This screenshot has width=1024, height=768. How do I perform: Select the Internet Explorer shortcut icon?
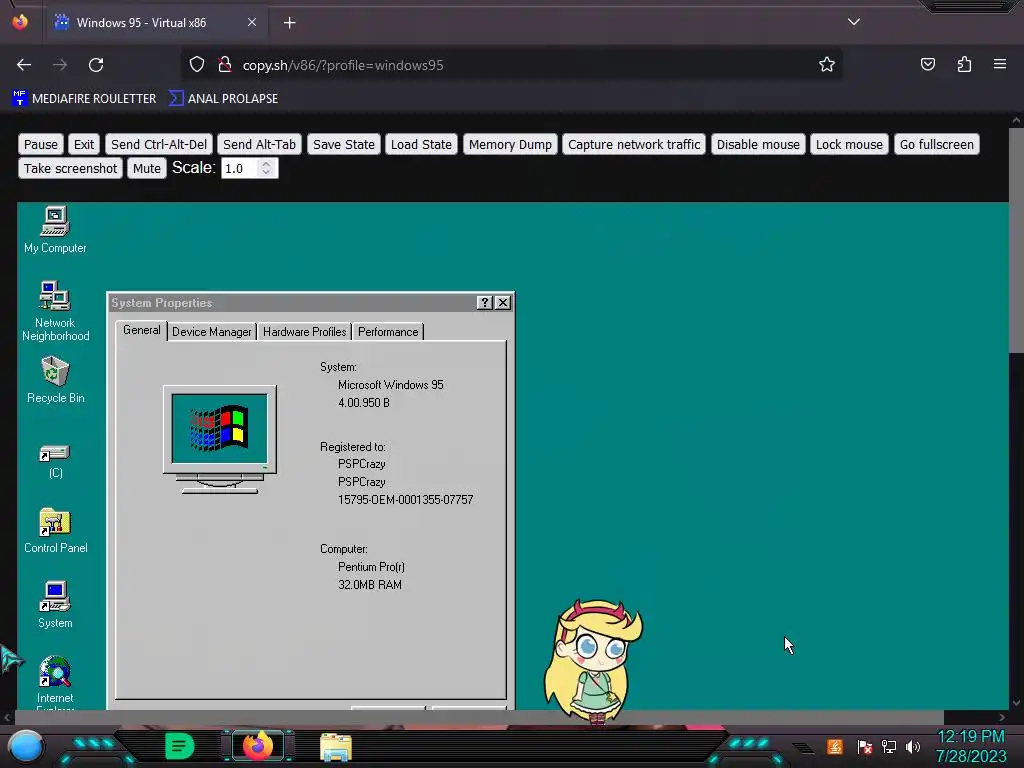55,682
